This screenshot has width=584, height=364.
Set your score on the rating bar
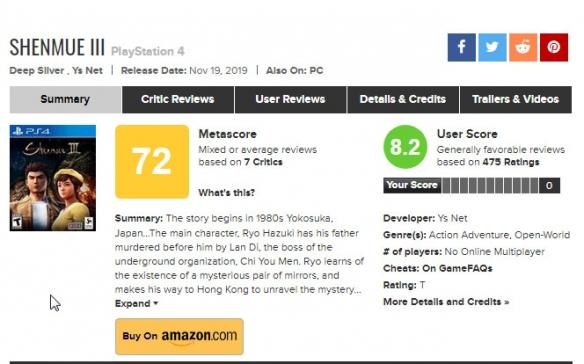coord(490,185)
